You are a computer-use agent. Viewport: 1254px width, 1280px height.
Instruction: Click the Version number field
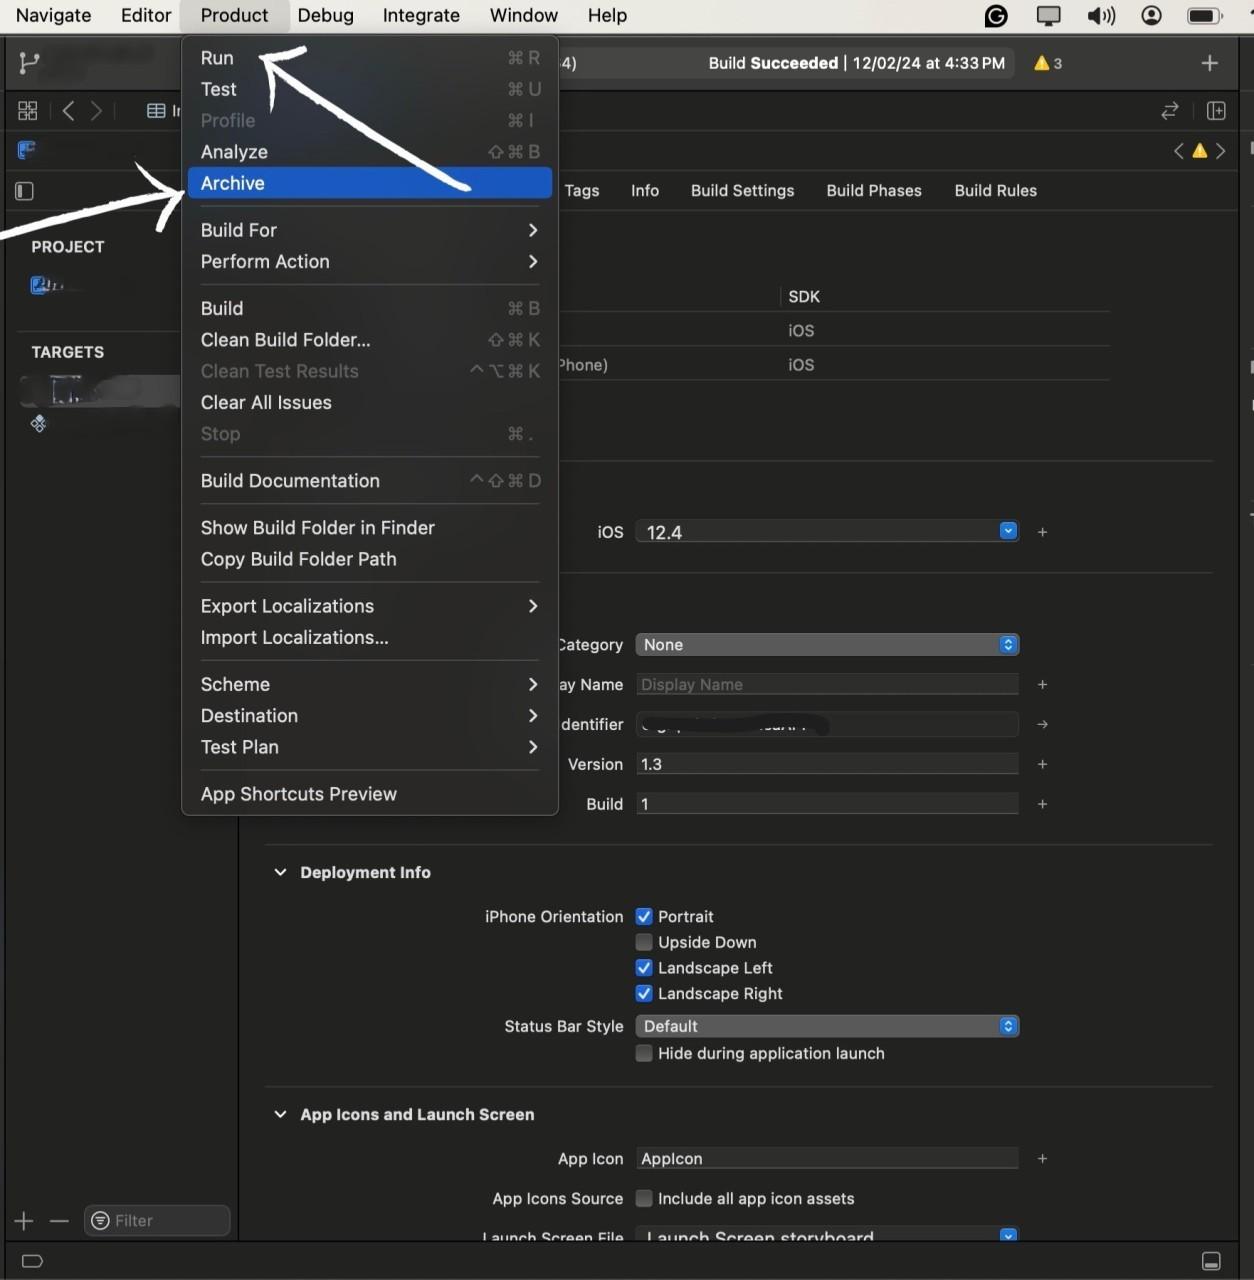827,765
